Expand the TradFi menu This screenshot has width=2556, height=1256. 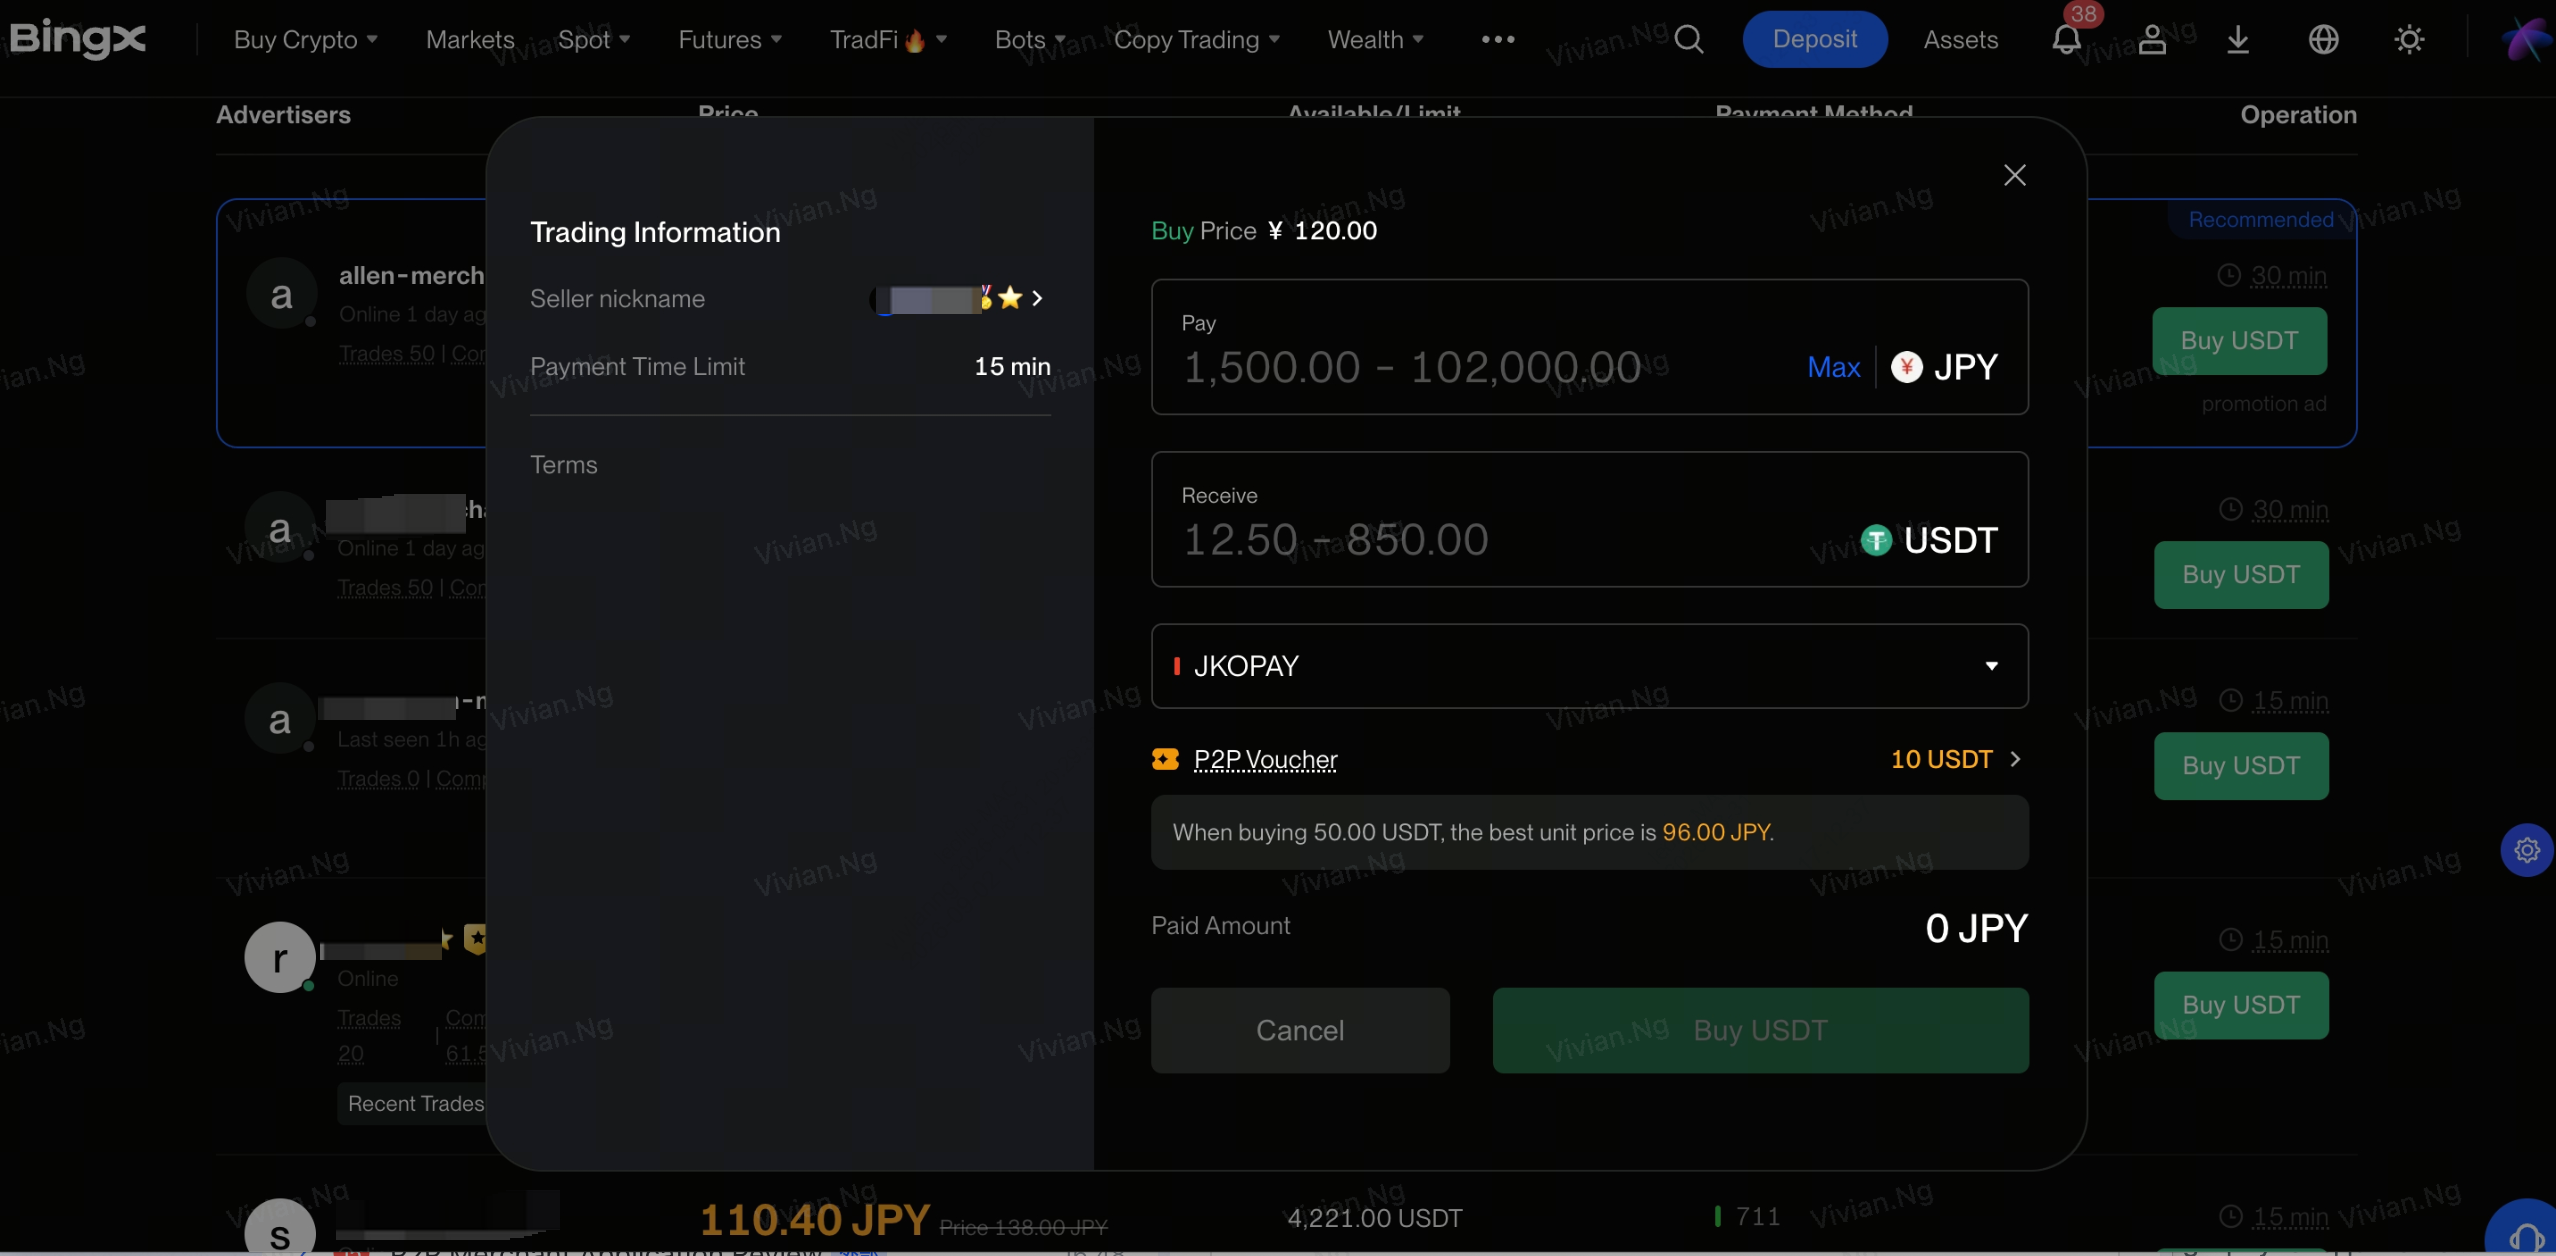(888, 39)
